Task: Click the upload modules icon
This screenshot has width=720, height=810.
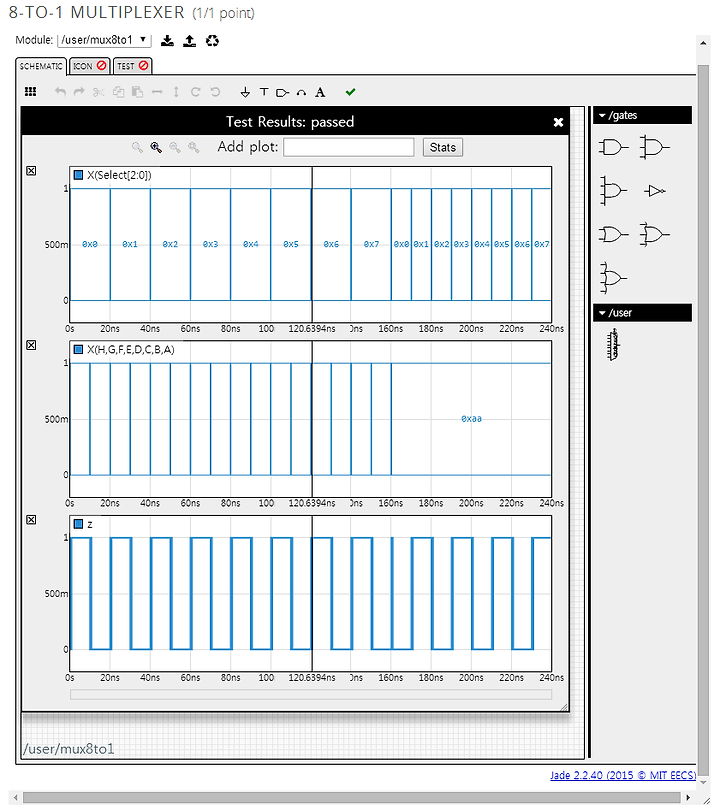Action: (190, 41)
